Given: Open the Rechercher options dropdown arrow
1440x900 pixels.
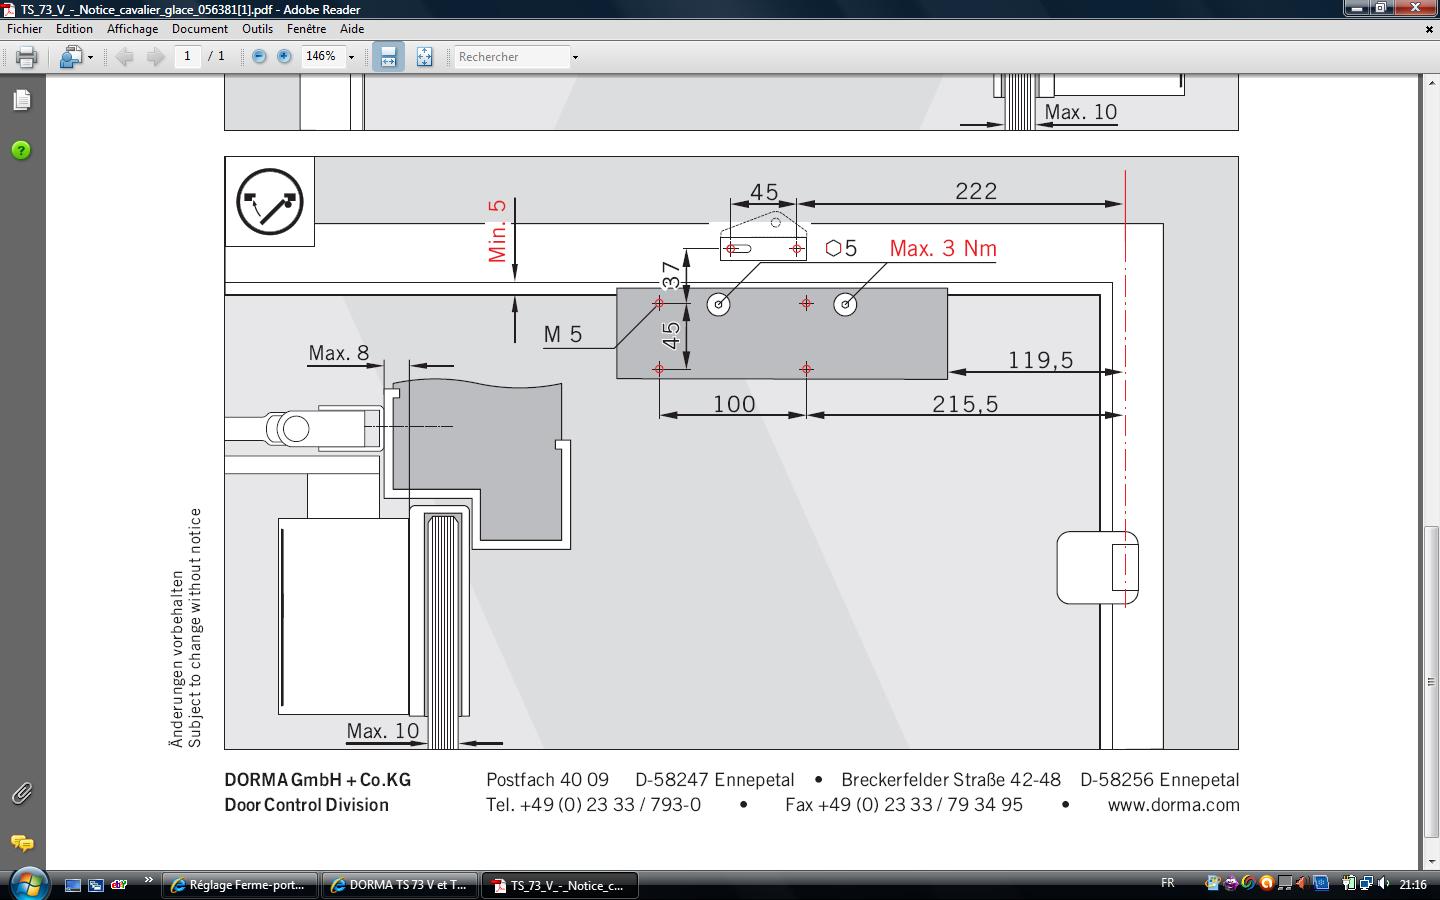Looking at the screenshot, I should 575,57.
